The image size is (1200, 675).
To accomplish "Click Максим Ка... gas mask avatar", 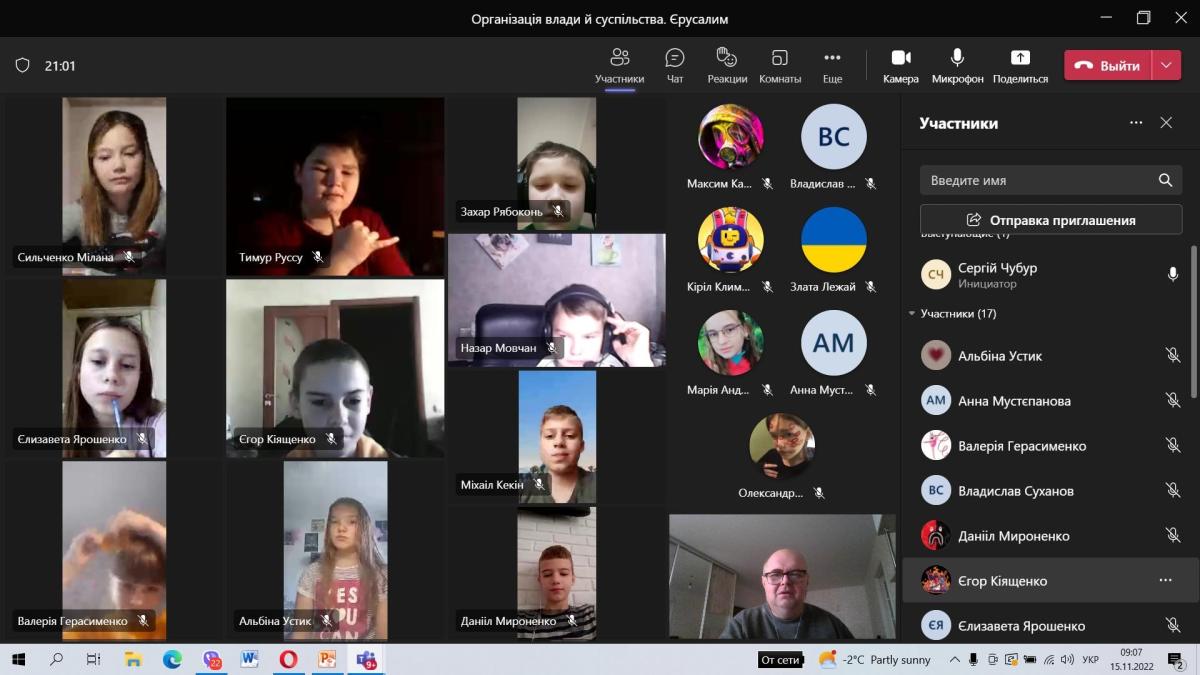I will pyautogui.click(x=731, y=136).
